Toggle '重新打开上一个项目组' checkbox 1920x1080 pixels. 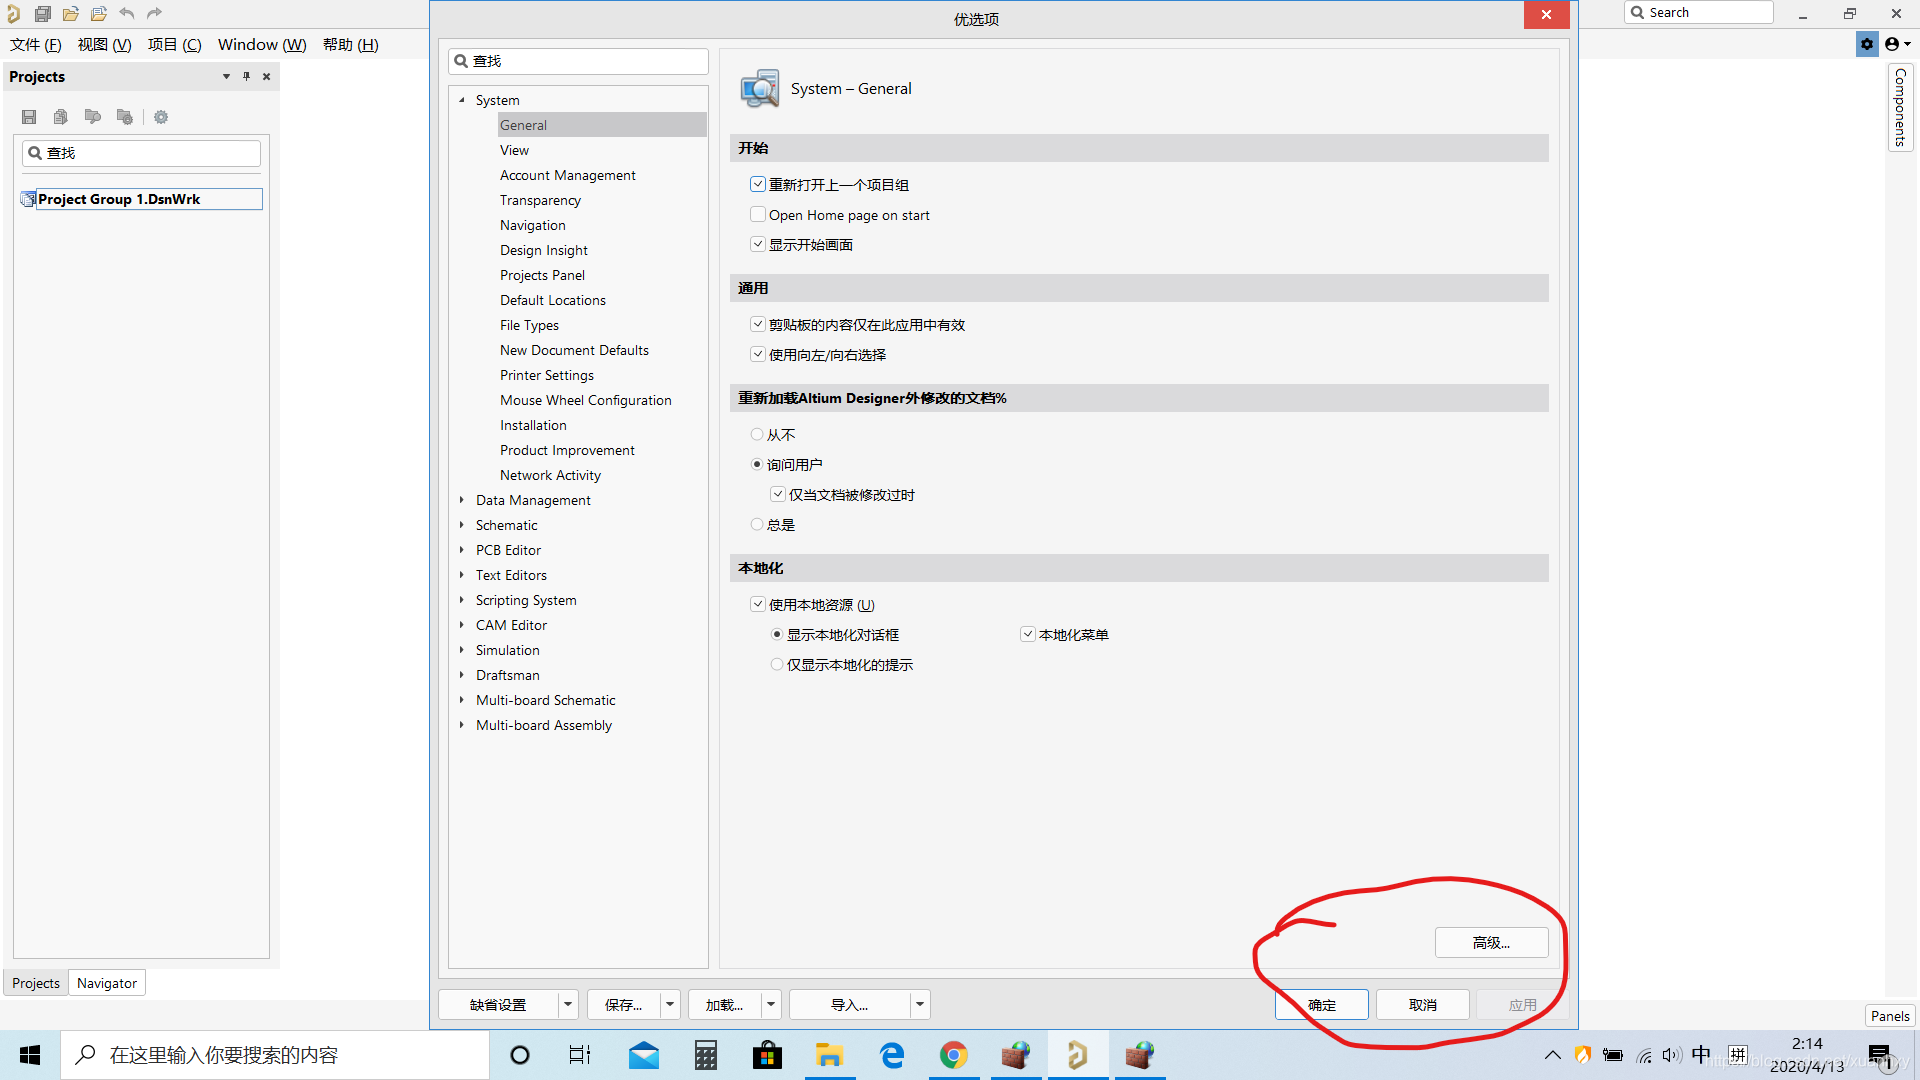click(x=757, y=183)
